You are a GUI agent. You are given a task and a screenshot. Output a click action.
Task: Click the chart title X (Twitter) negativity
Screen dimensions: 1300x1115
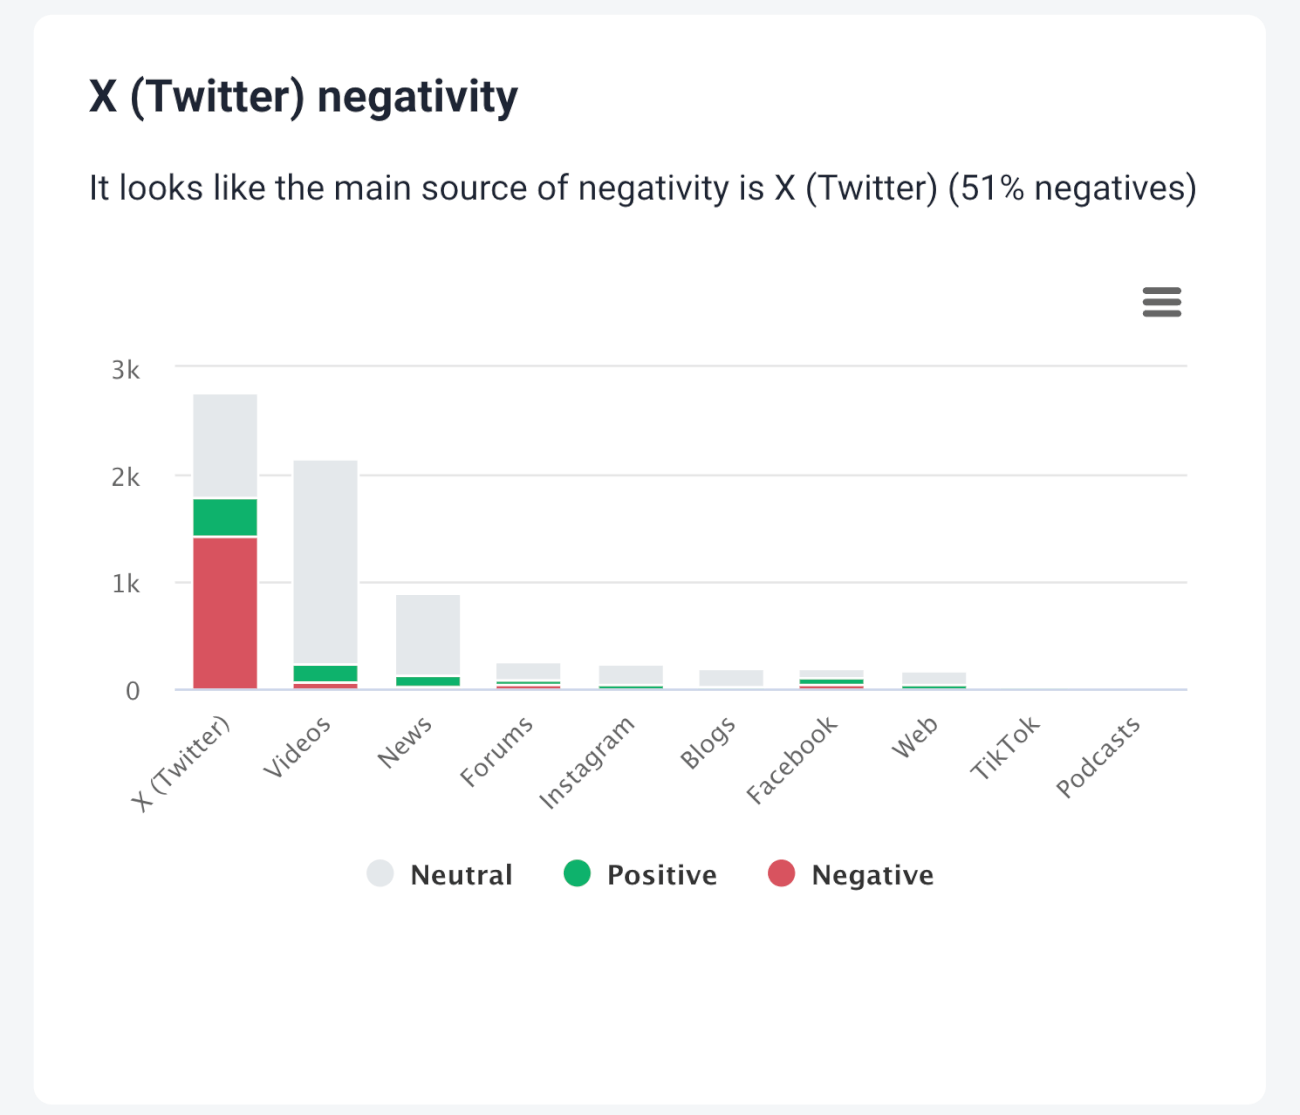click(x=303, y=96)
